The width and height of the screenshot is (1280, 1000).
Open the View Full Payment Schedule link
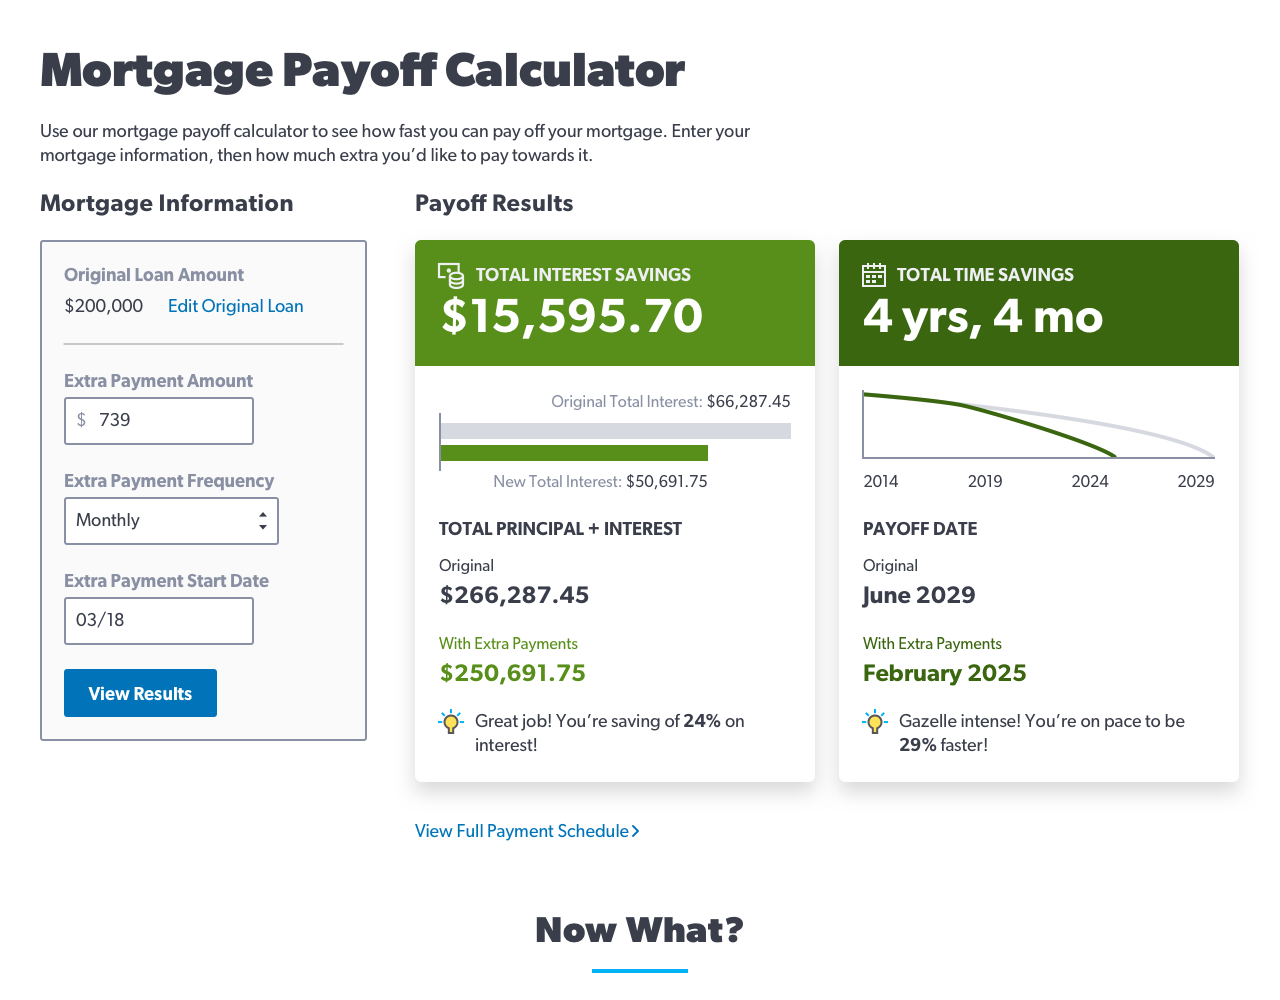tap(522, 831)
